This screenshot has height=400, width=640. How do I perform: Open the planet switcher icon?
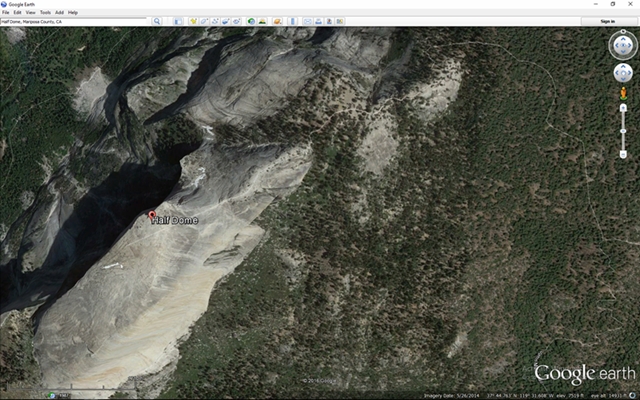[276, 21]
